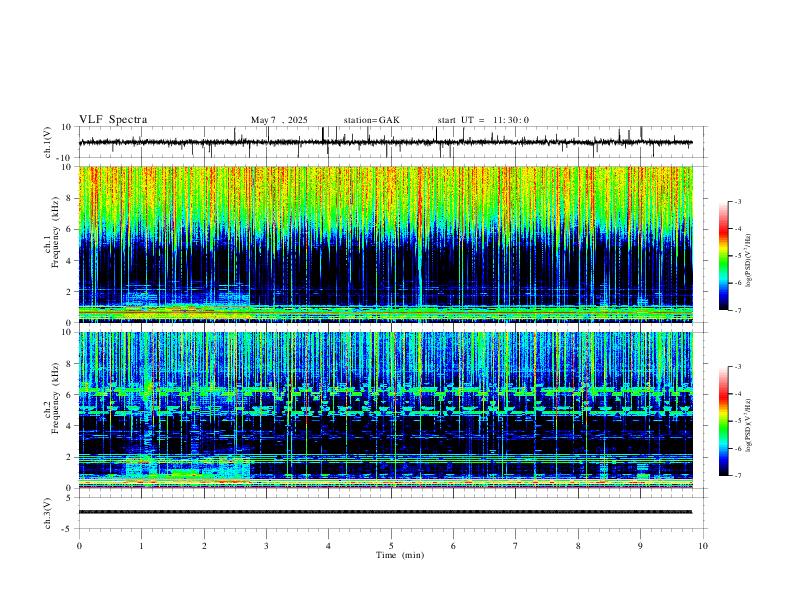This screenshot has height=612, width=792.
Task: Click the time axis tick label "2"
Action: click(204, 546)
